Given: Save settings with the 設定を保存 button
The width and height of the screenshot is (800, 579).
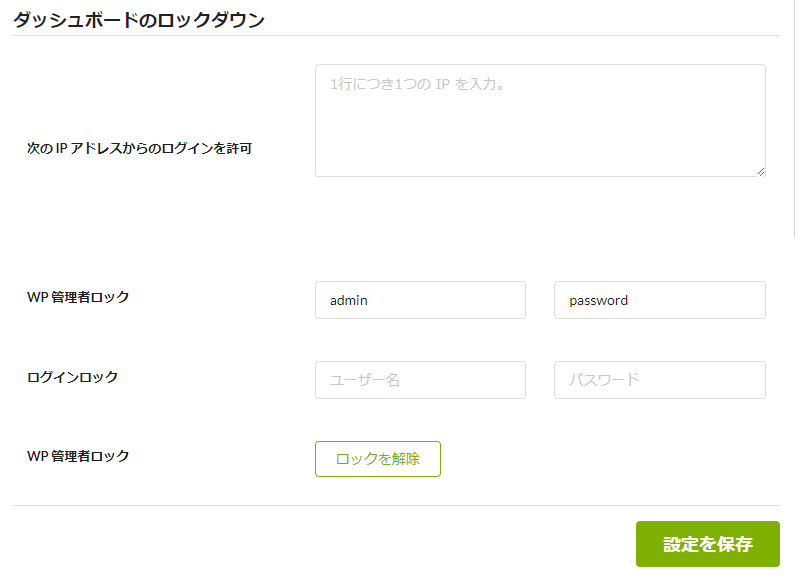Looking at the screenshot, I should coord(708,544).
